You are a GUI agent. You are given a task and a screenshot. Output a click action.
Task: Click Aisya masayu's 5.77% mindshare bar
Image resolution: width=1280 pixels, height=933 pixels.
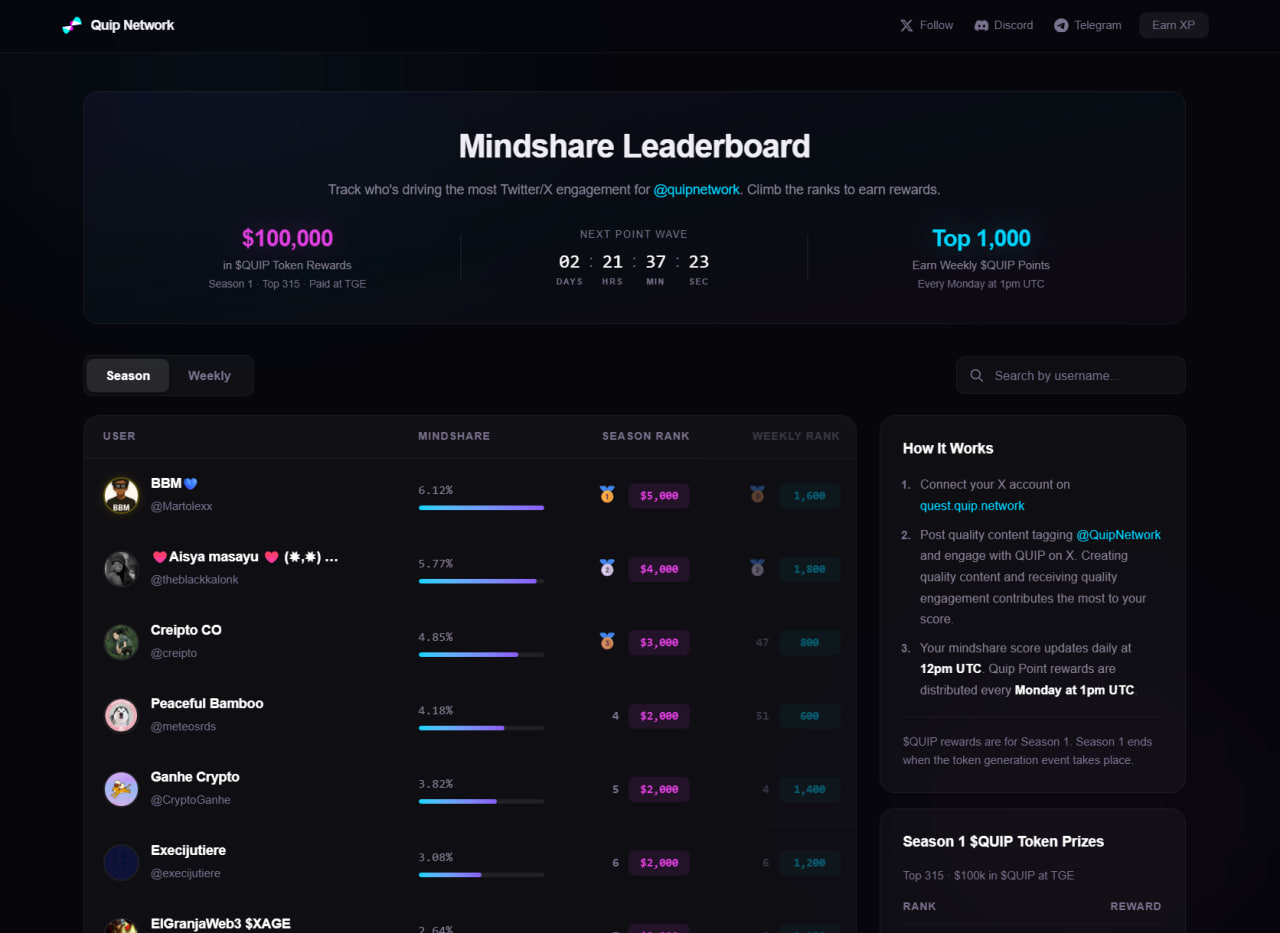481,581
